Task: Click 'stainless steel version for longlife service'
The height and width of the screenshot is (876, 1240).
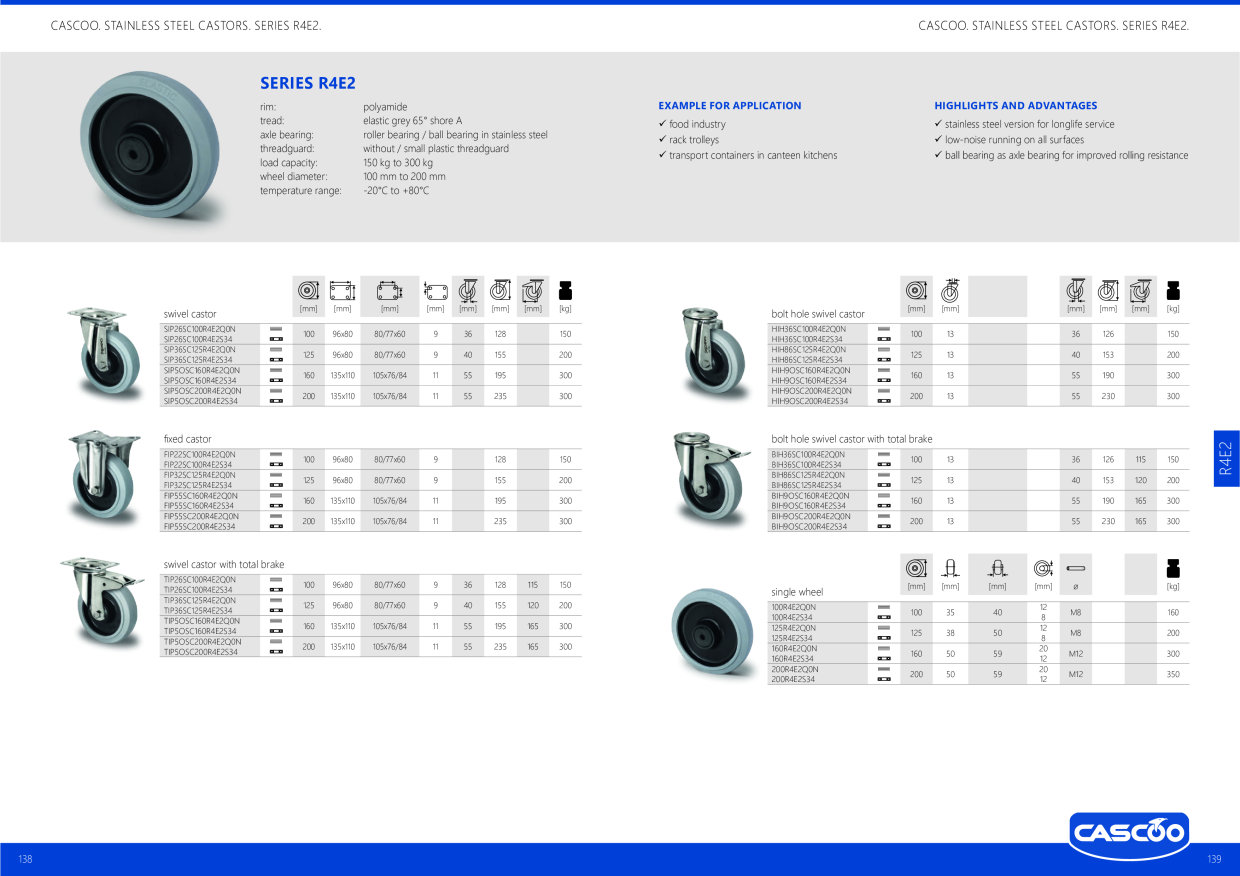Action: [1030, 124]
